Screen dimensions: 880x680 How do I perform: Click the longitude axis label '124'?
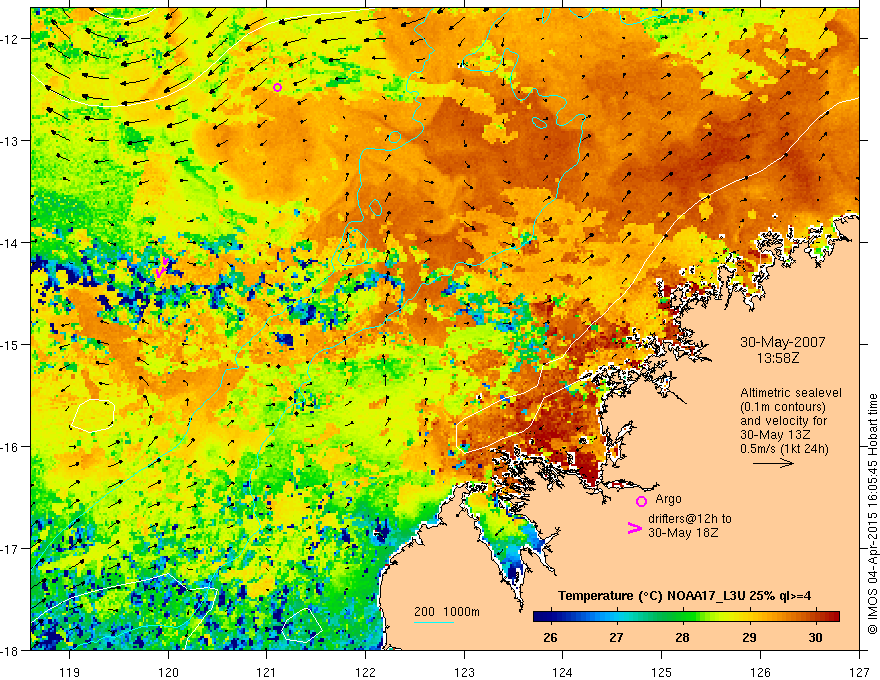pyautogui.click(x=563, y=672)
